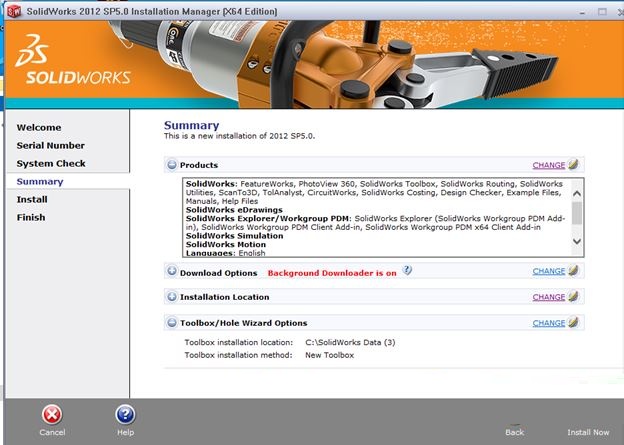
Task: Click the 'Languages: English' line
Action: click(x=225, y=253)
